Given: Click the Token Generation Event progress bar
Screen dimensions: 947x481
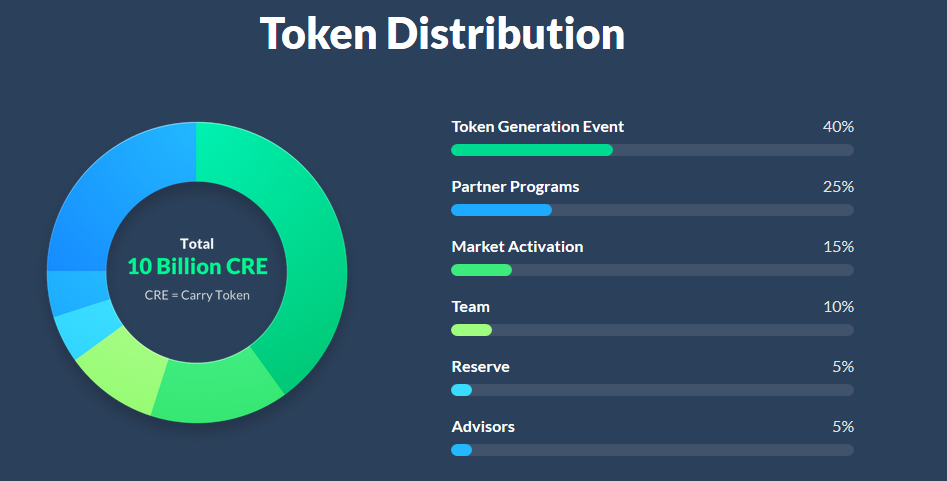Looking at the screenshot, I should [652, 150].
